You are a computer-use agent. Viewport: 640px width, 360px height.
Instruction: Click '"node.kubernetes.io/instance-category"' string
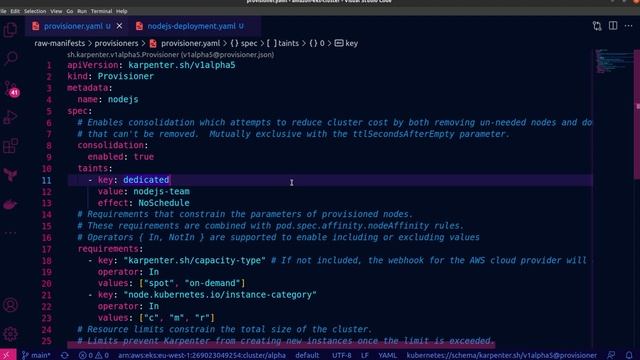(x=220, y=294)
